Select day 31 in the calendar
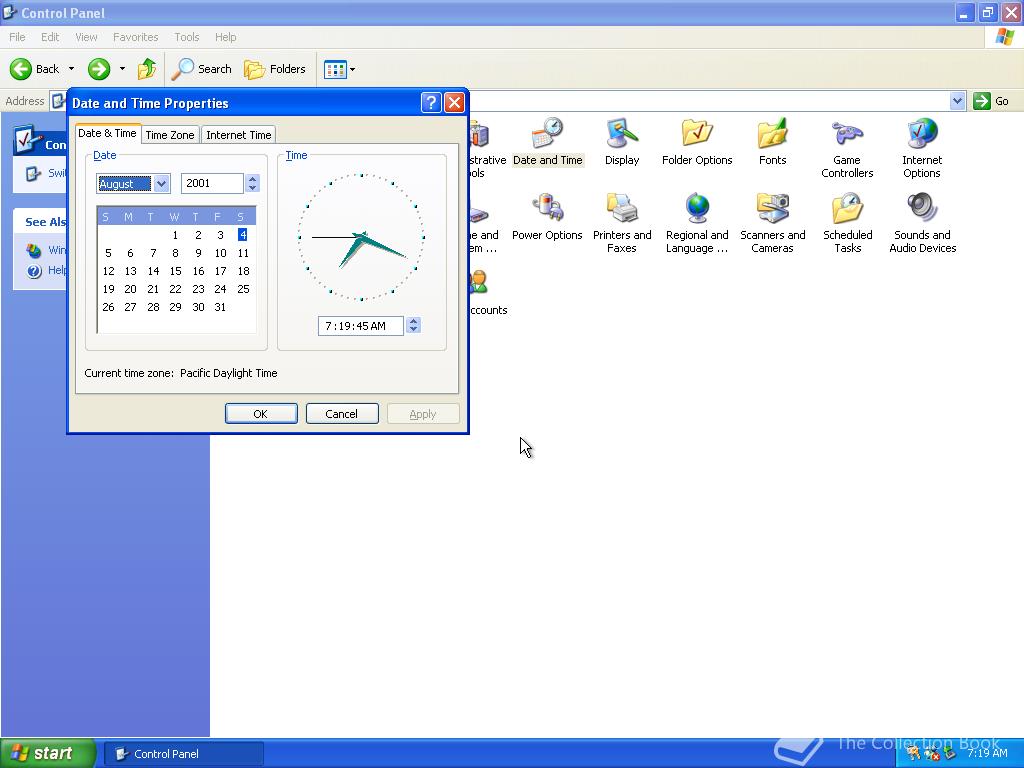 click(x=220, y=307)
